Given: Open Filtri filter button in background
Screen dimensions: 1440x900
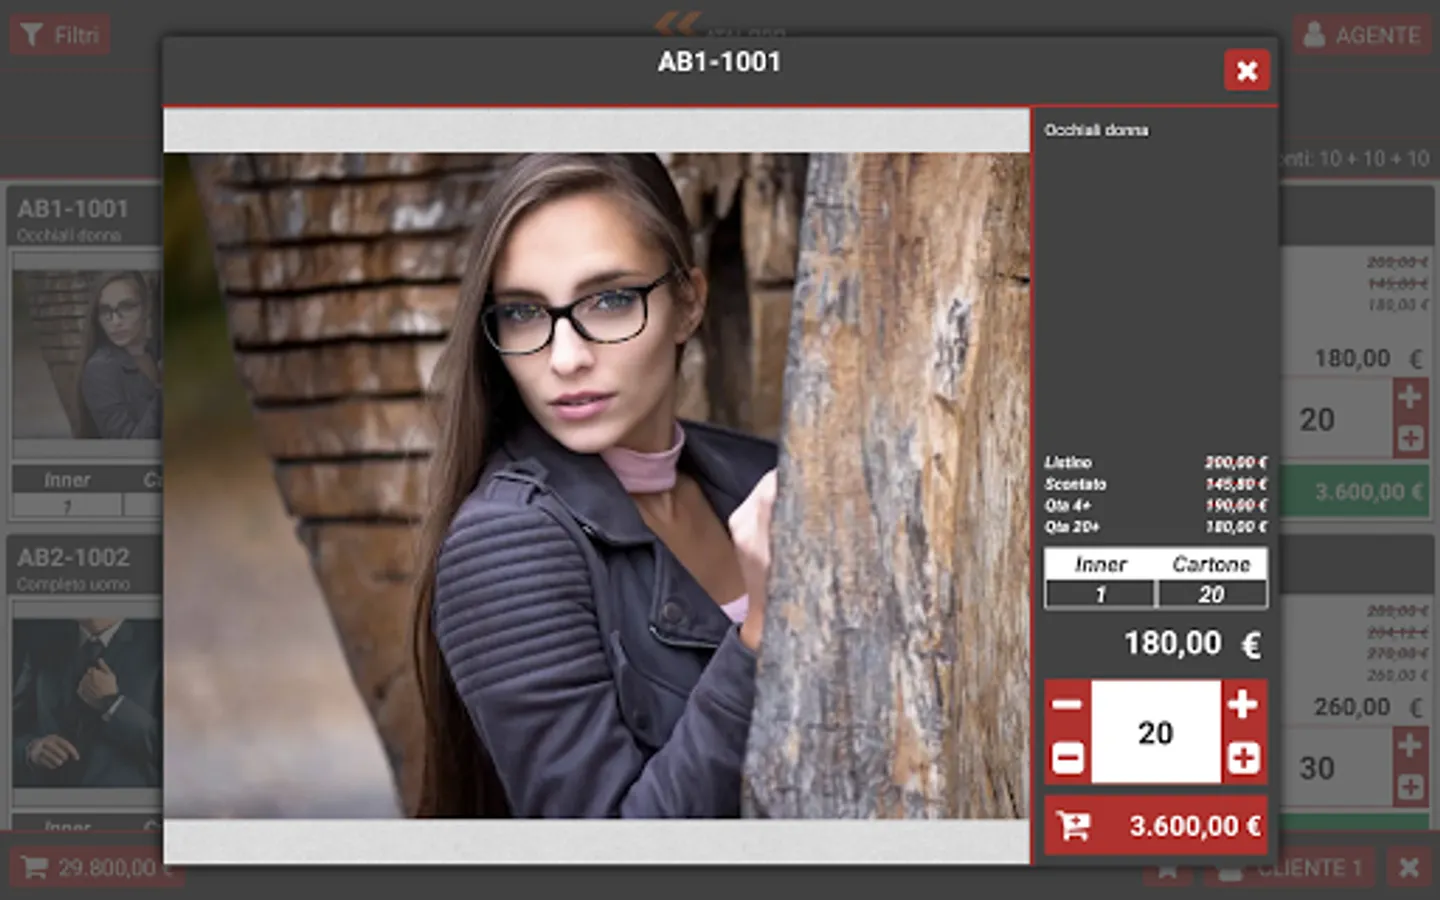Looking at the screenshot, I should pyautogui.click(x=60, y=35).
